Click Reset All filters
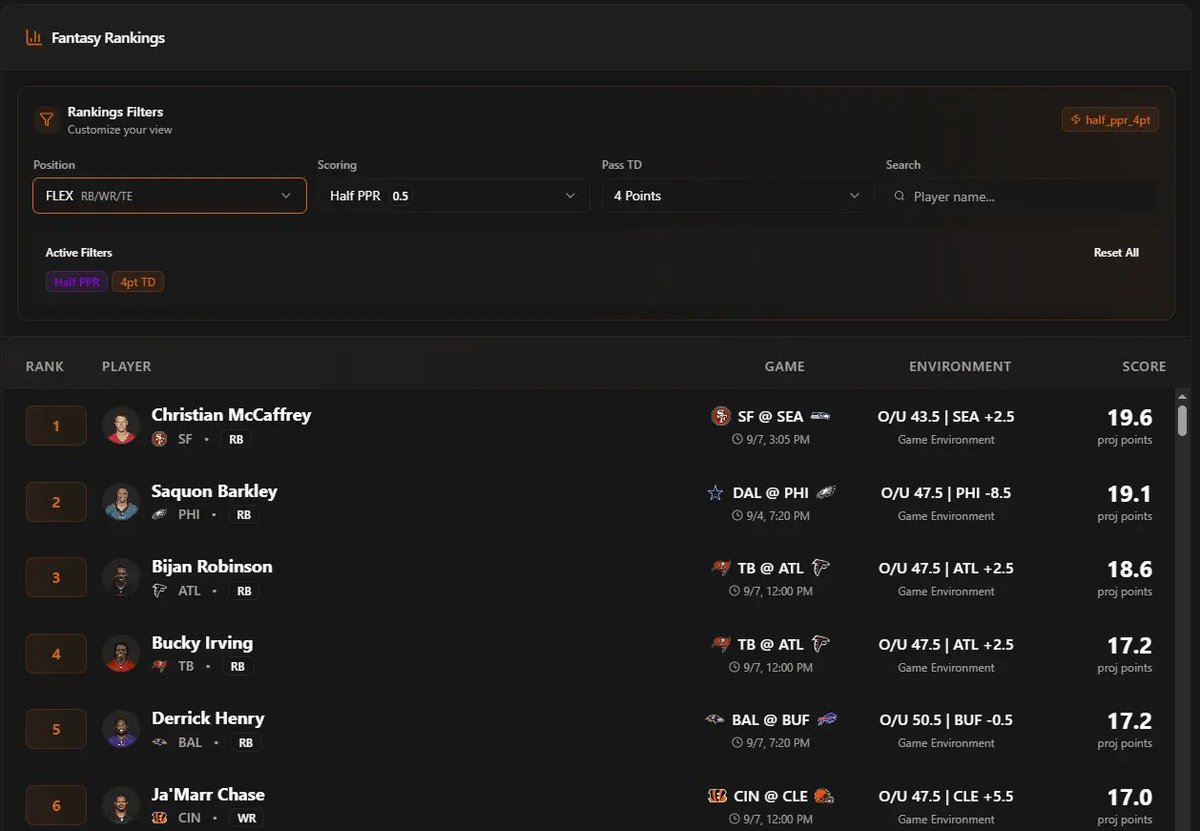The height and width of the screenshot is (831, 1200). [x=1116, y=253]
